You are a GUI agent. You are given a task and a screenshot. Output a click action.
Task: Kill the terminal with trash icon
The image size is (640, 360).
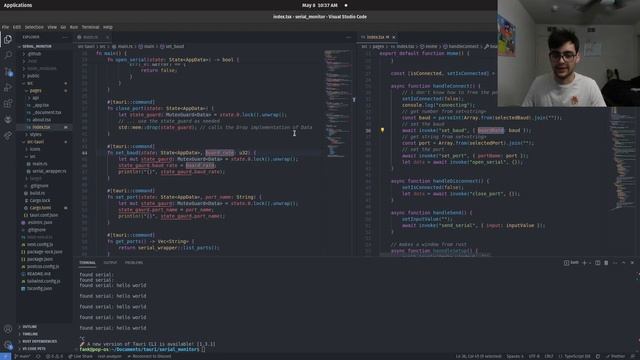[606, 263]
